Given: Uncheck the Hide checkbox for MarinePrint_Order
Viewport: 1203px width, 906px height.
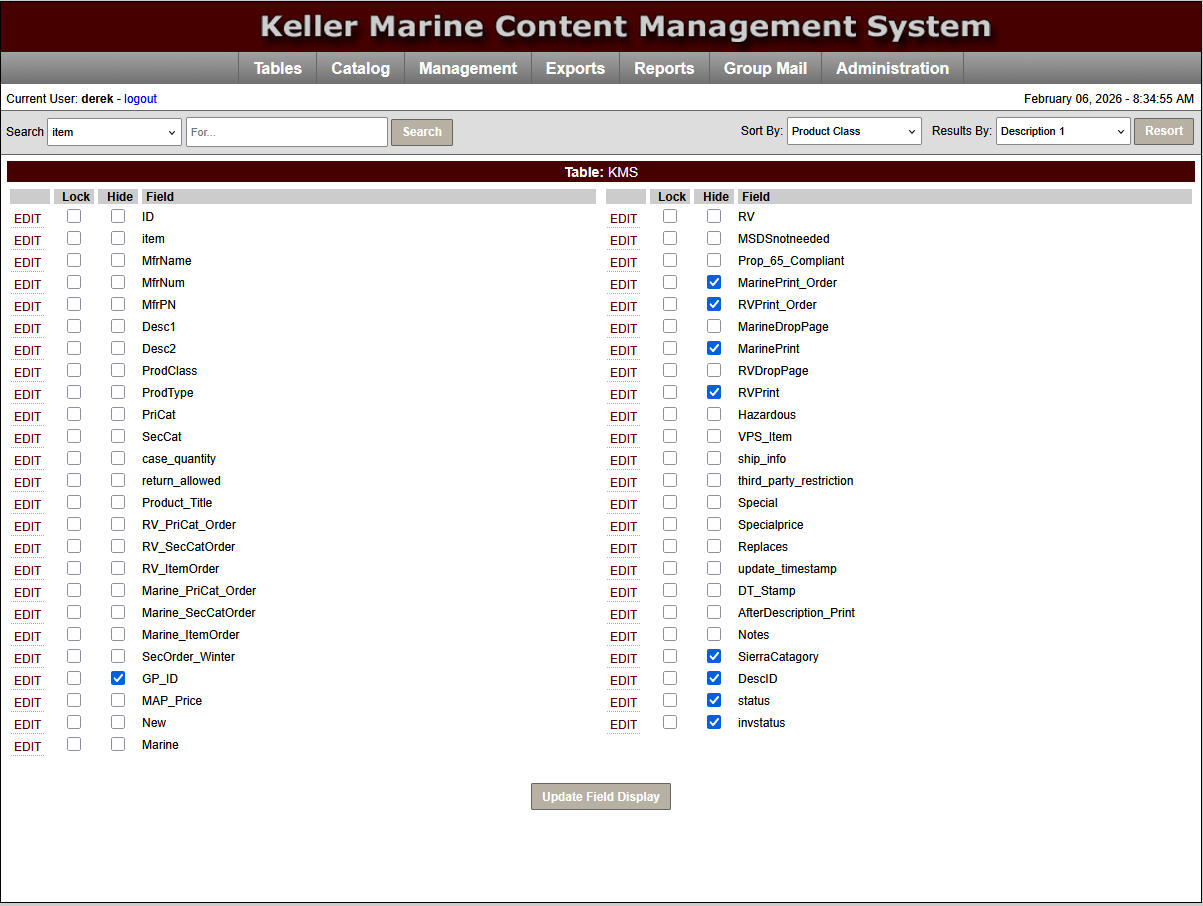Looking at the screenshot, I should (713, 282).
